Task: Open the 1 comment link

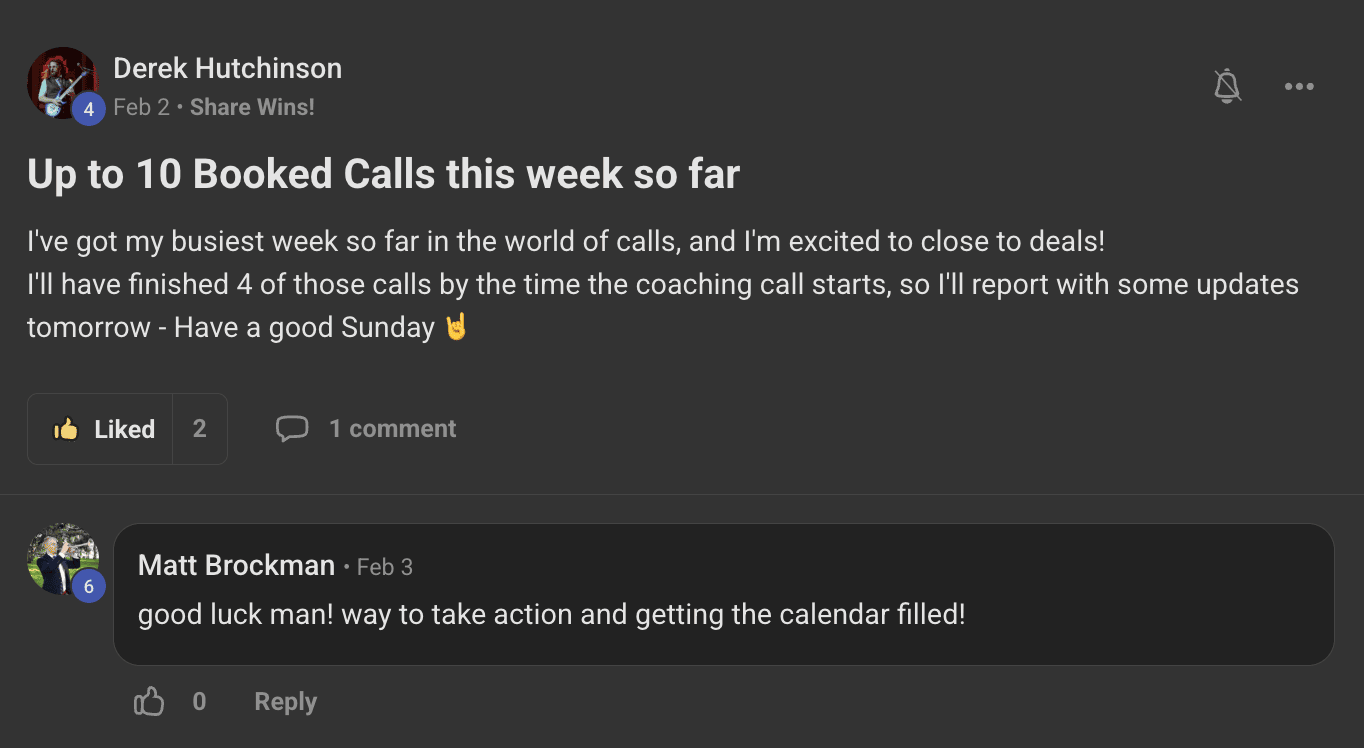Action: click(x=392, y=429)
